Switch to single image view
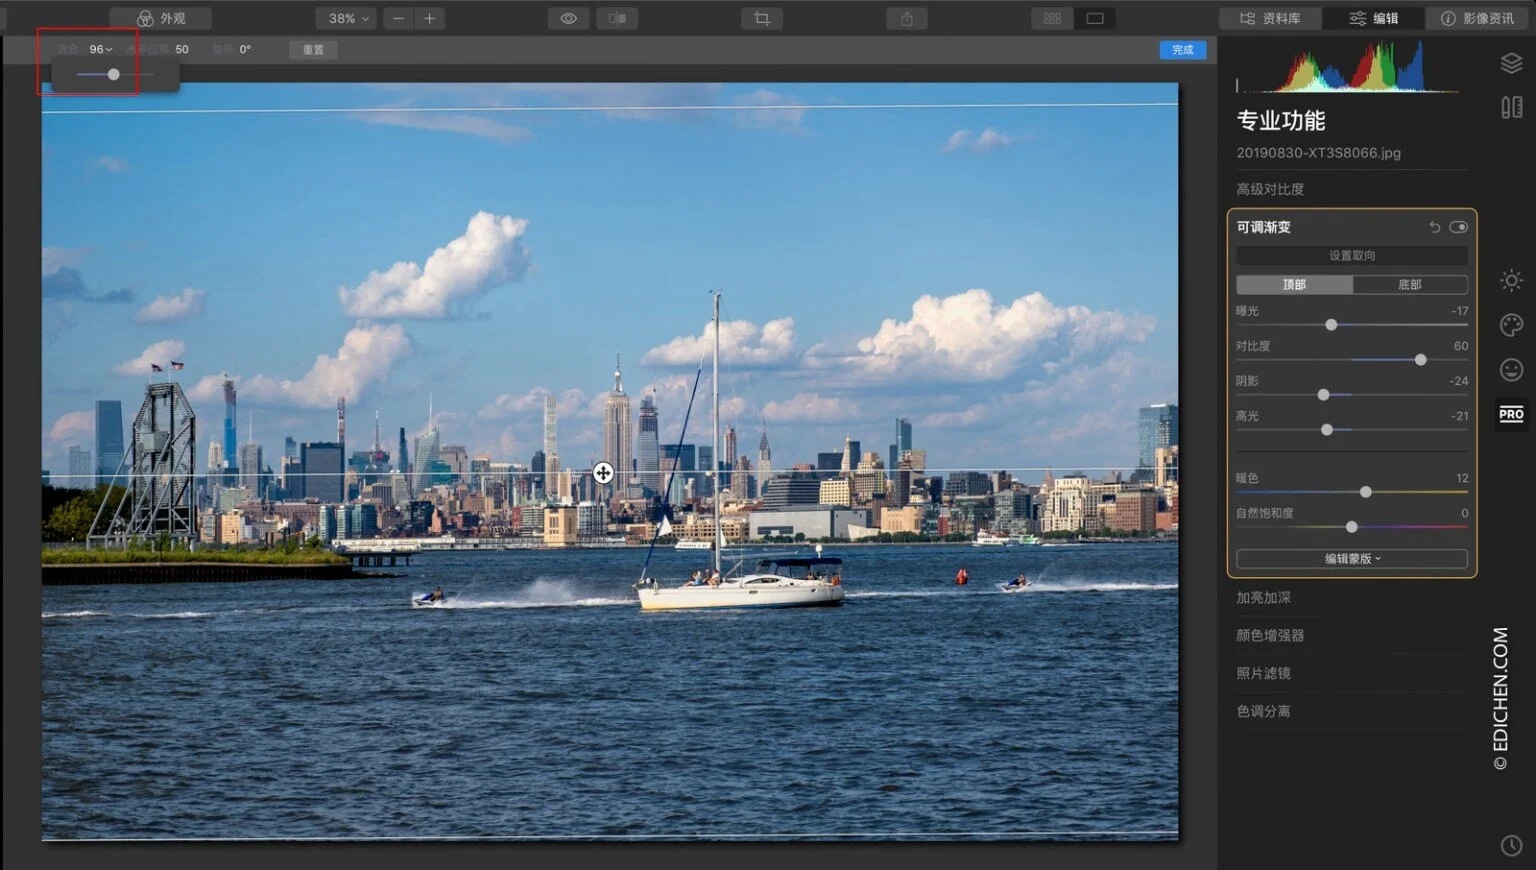The height and width of the screenshot is (870, 1536). [1095, 18]
